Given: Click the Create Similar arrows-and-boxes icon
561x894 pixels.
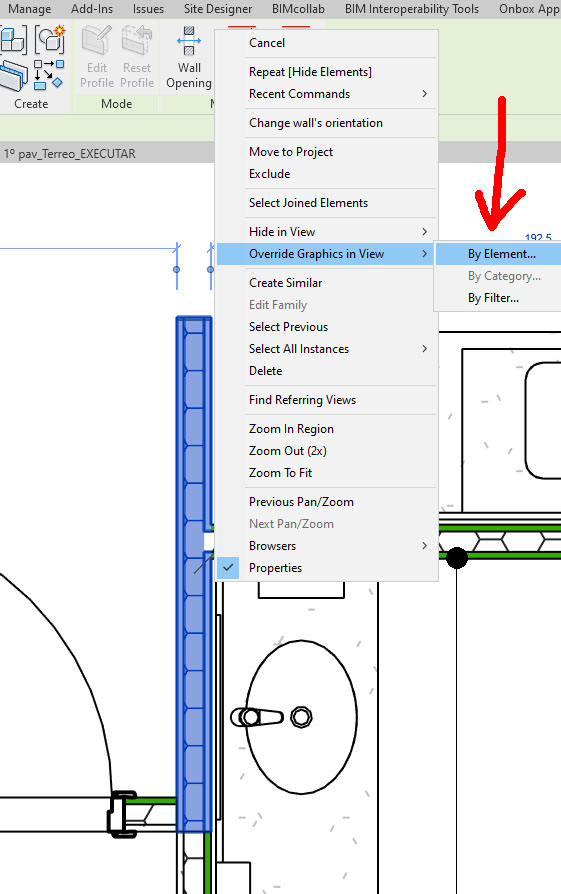Looking at the screenshot, I should (x=48, y=75).
